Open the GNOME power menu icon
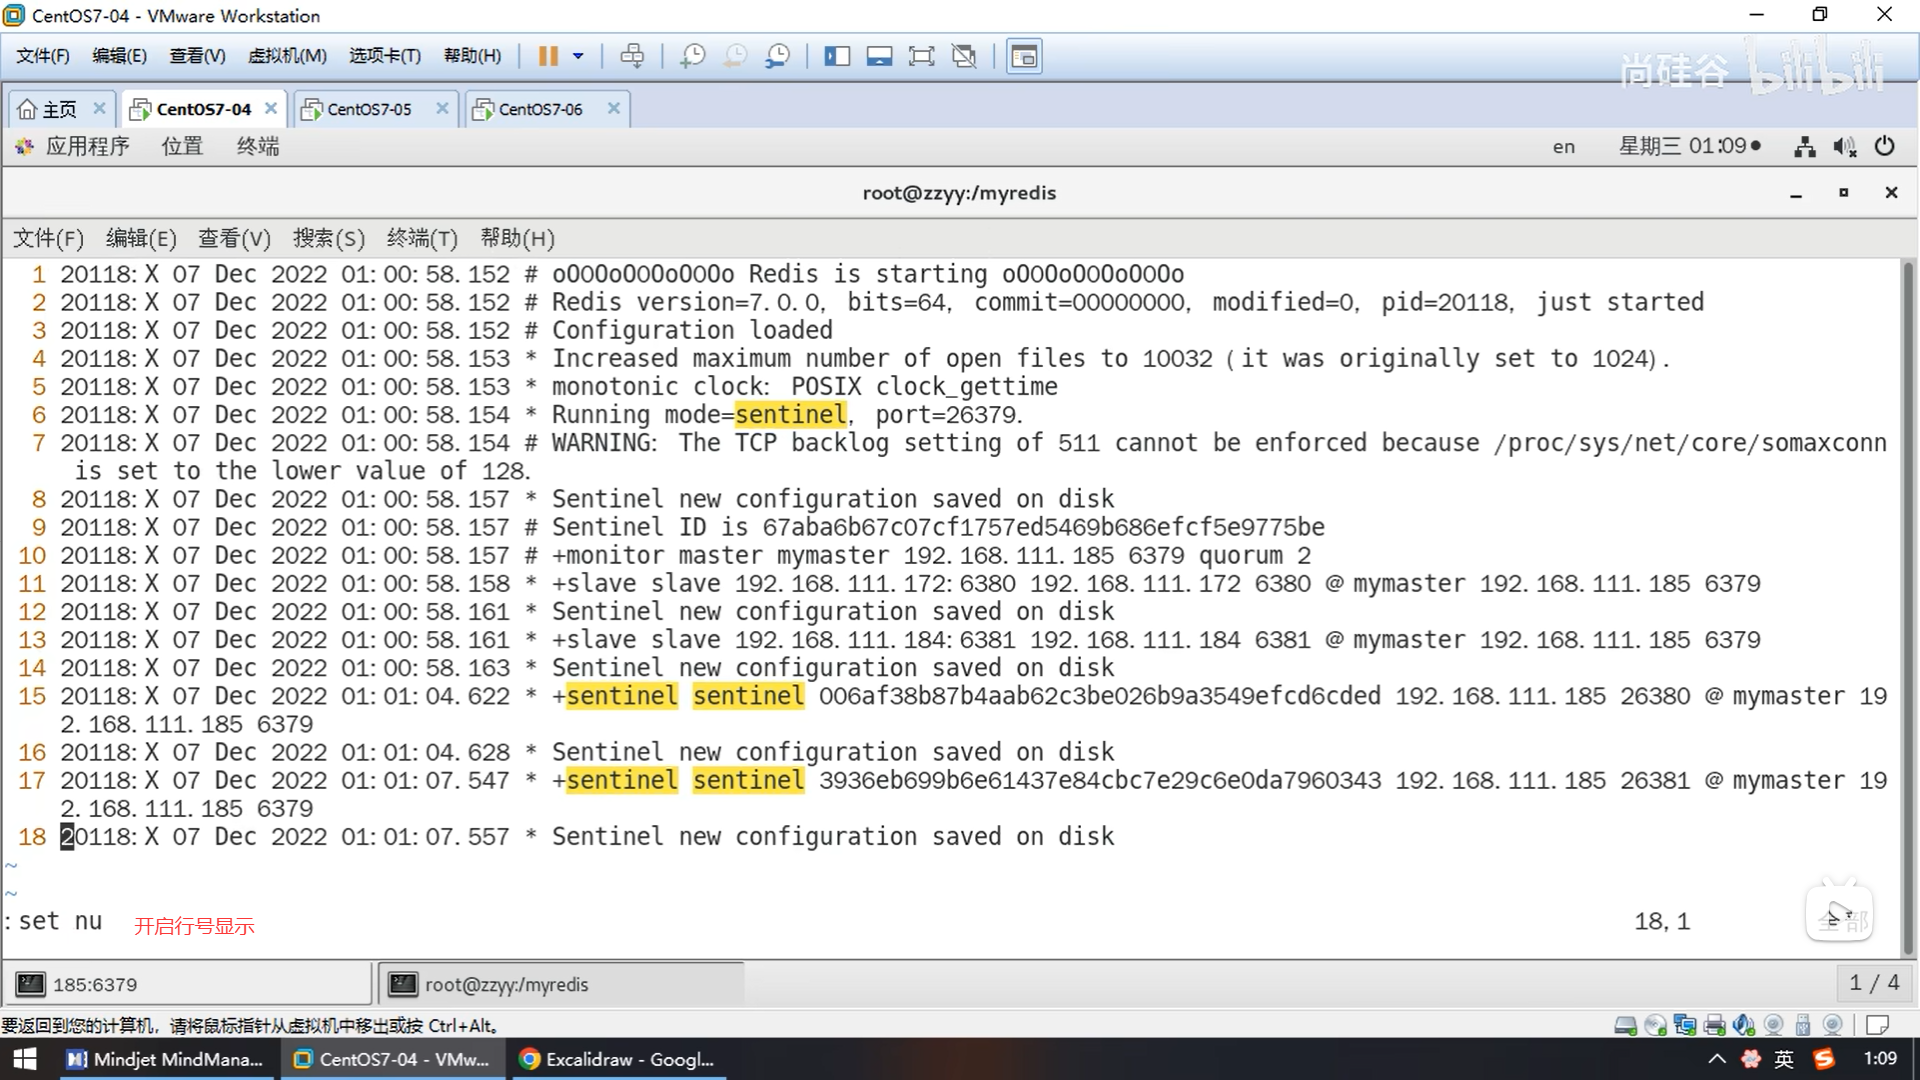This screenshot has height=1080, width=1920. coord(1884,146)
